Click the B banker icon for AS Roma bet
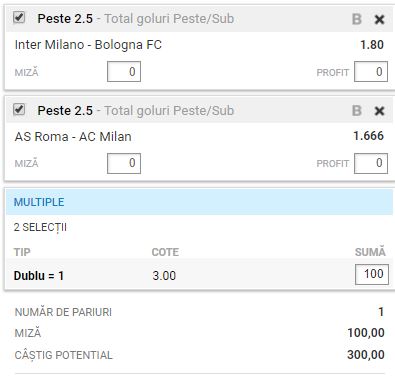 tap(357, 110)
